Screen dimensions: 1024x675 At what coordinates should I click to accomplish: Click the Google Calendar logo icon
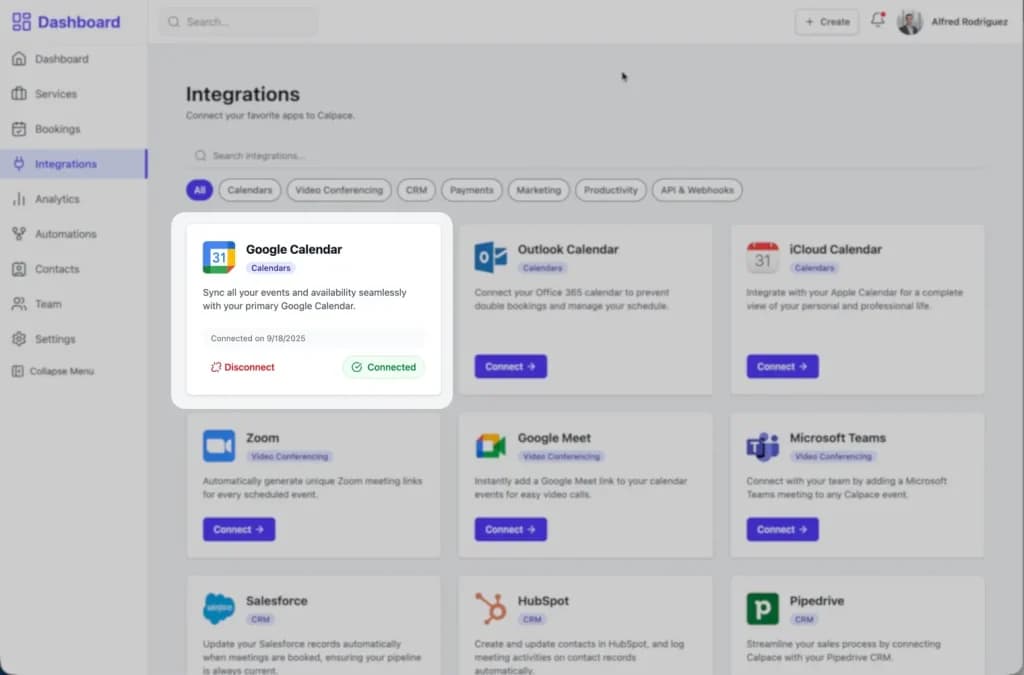click(219, 257)
